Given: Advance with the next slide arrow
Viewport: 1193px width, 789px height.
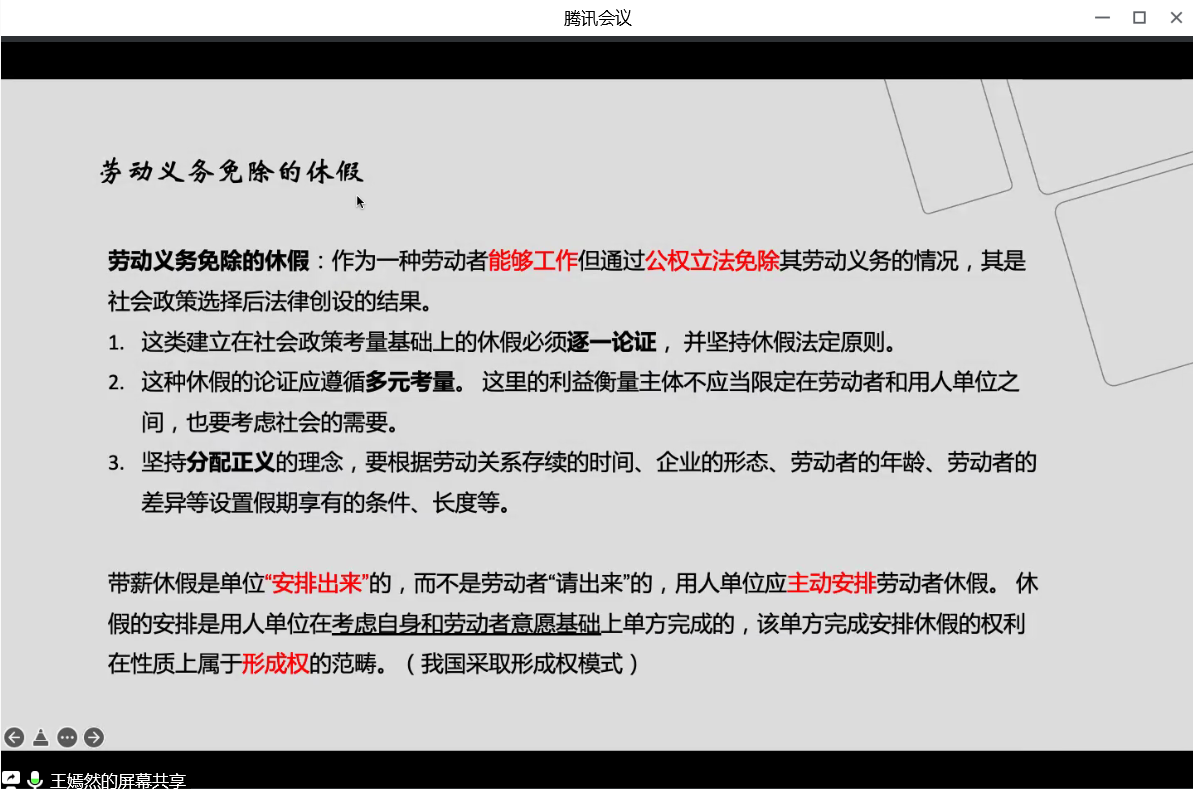Looking at the screenshot, I should pyautogui.click(x=94, y=738).
